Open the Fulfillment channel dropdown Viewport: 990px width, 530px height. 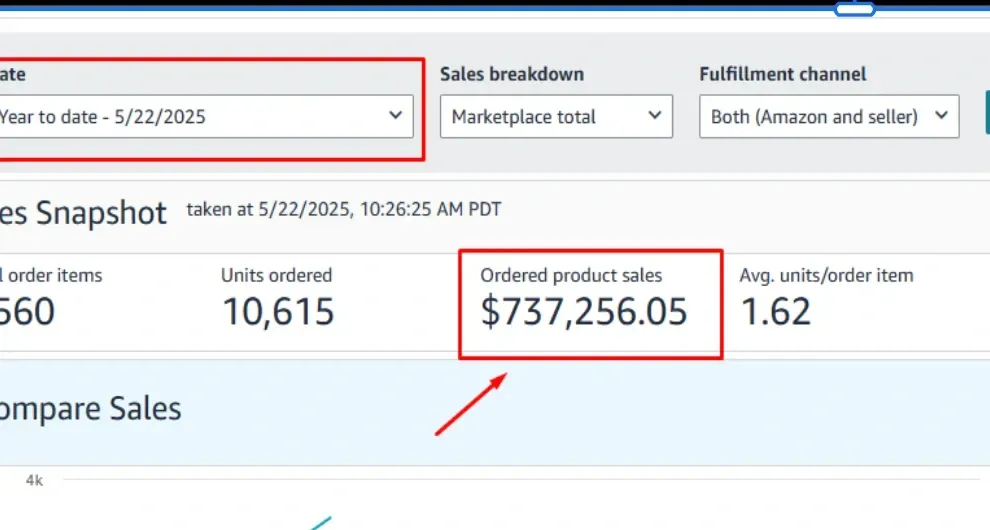[828, 116]
